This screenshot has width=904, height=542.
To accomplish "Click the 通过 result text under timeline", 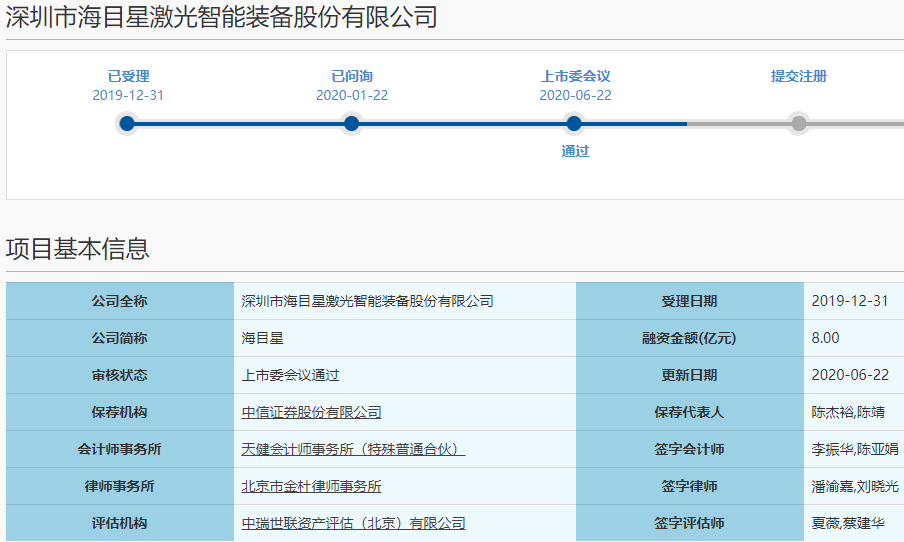I will tap(575, 151).
